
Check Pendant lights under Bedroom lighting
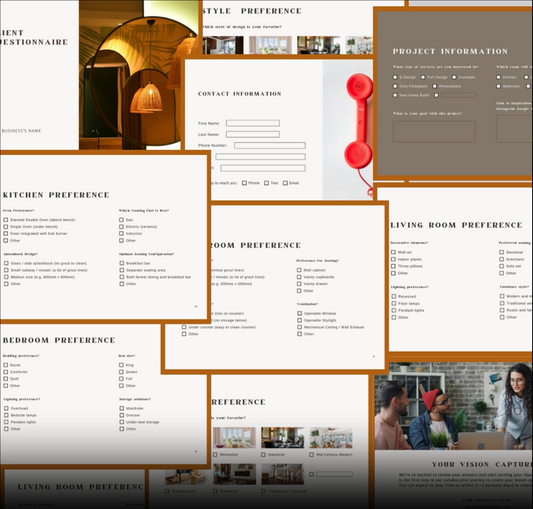coord(6,422)
